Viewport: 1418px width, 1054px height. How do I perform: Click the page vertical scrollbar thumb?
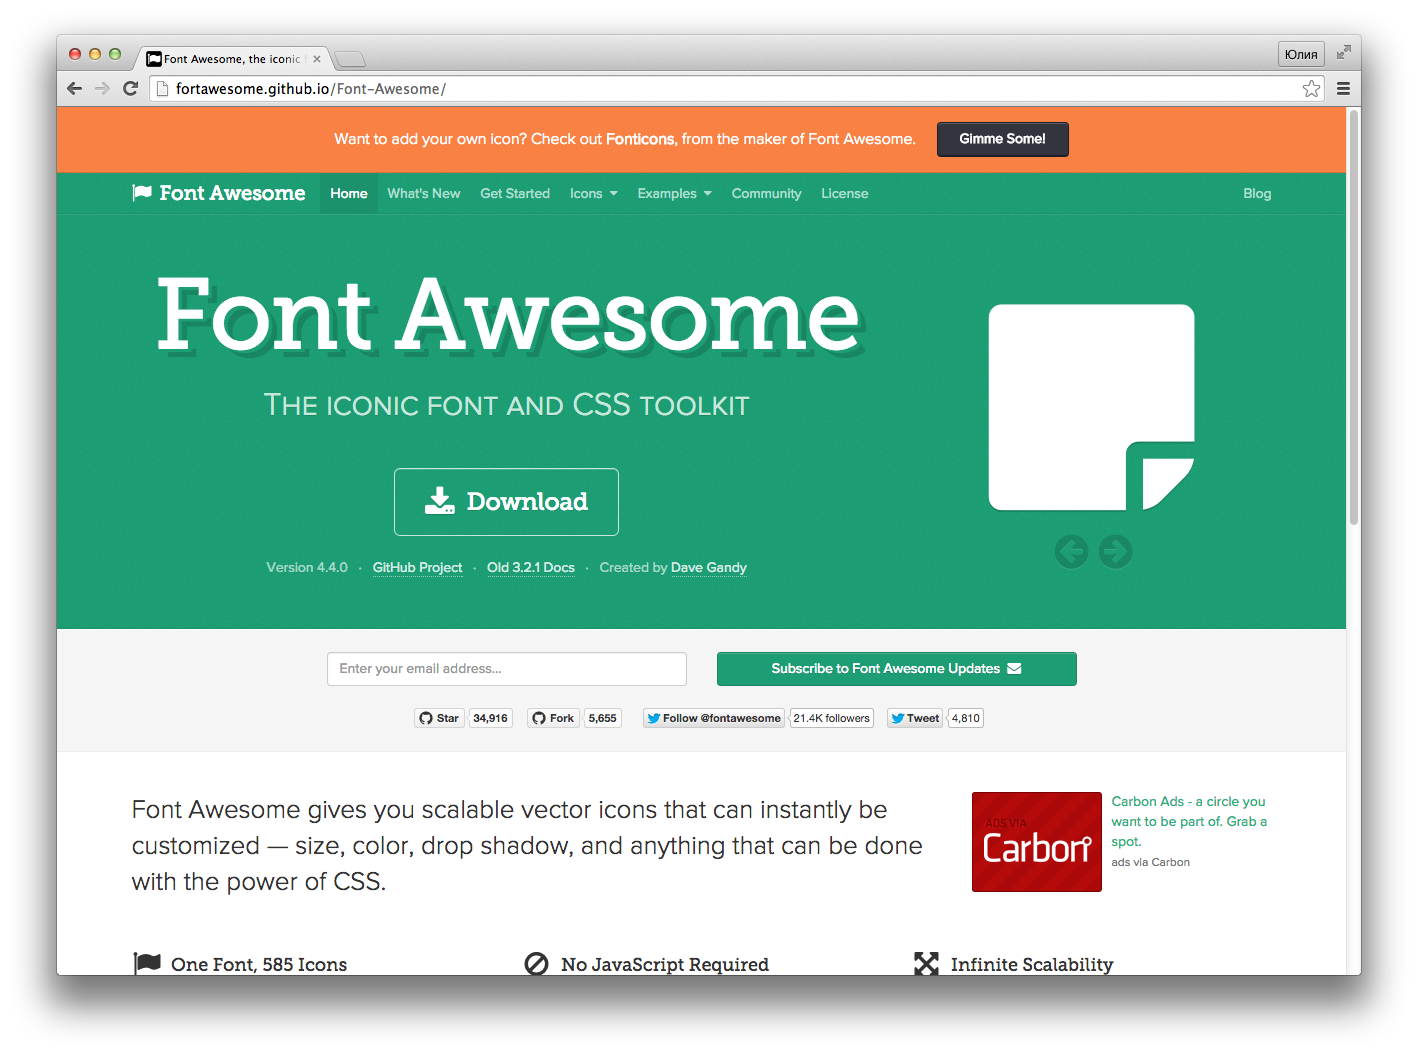pos(1353,316)
